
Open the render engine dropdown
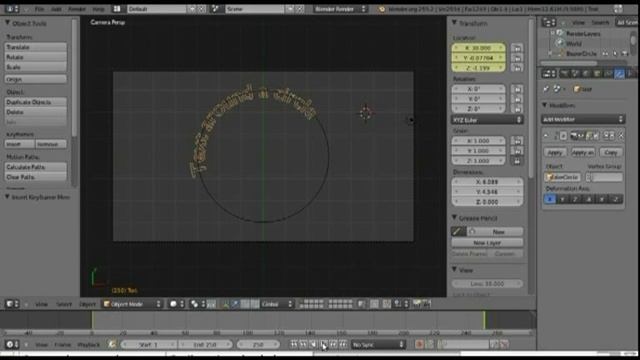(x=340, y=9)
